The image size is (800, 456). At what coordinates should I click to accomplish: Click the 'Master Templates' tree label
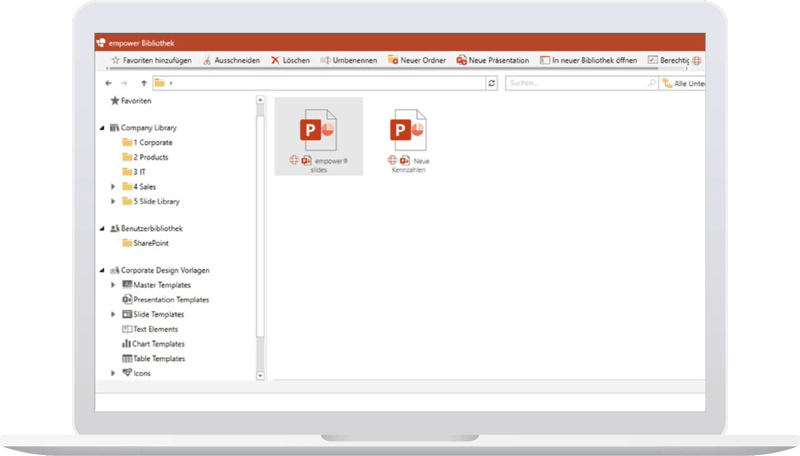(162, 285)
